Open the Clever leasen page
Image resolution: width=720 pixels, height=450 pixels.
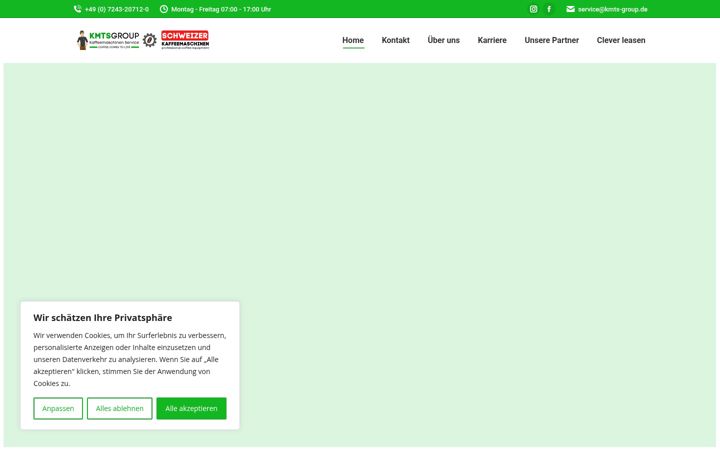pos(621,40)
